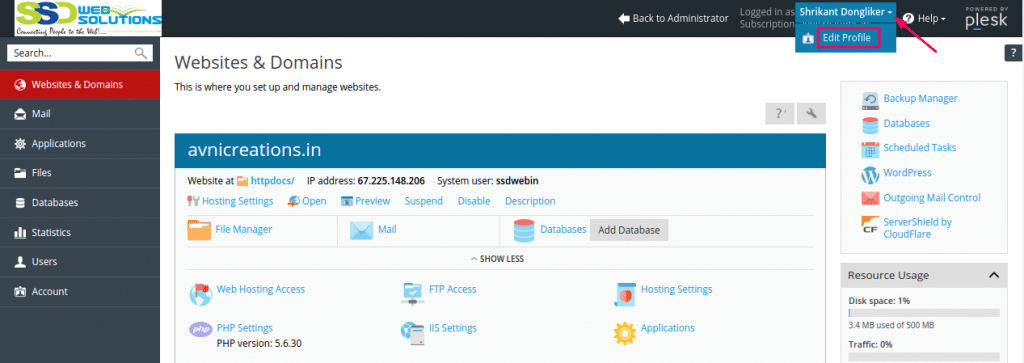Click the PHP Settings icon
This screenshot has width=1024, height=363.
click(200, 330)
